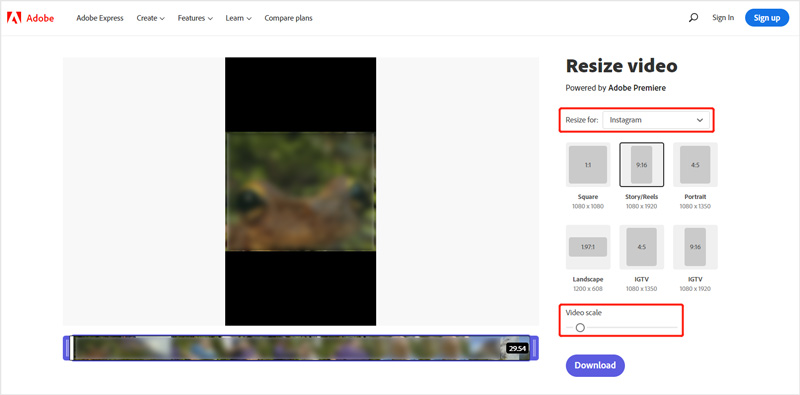Select the Portrait 4:5 preset
Image resolution: width=800 pixels, height=395 pixels.
pyautogui.click(x=695, y=165)
